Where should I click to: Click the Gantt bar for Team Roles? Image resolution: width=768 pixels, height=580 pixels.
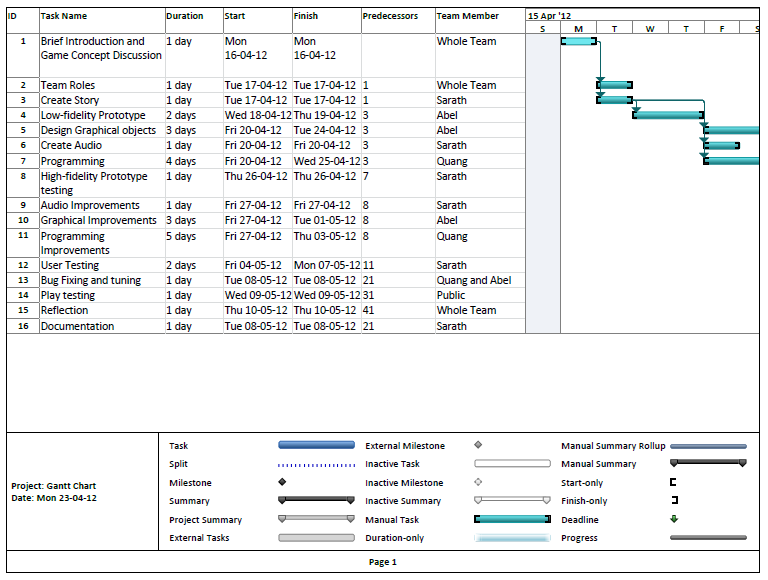[614, 85]
